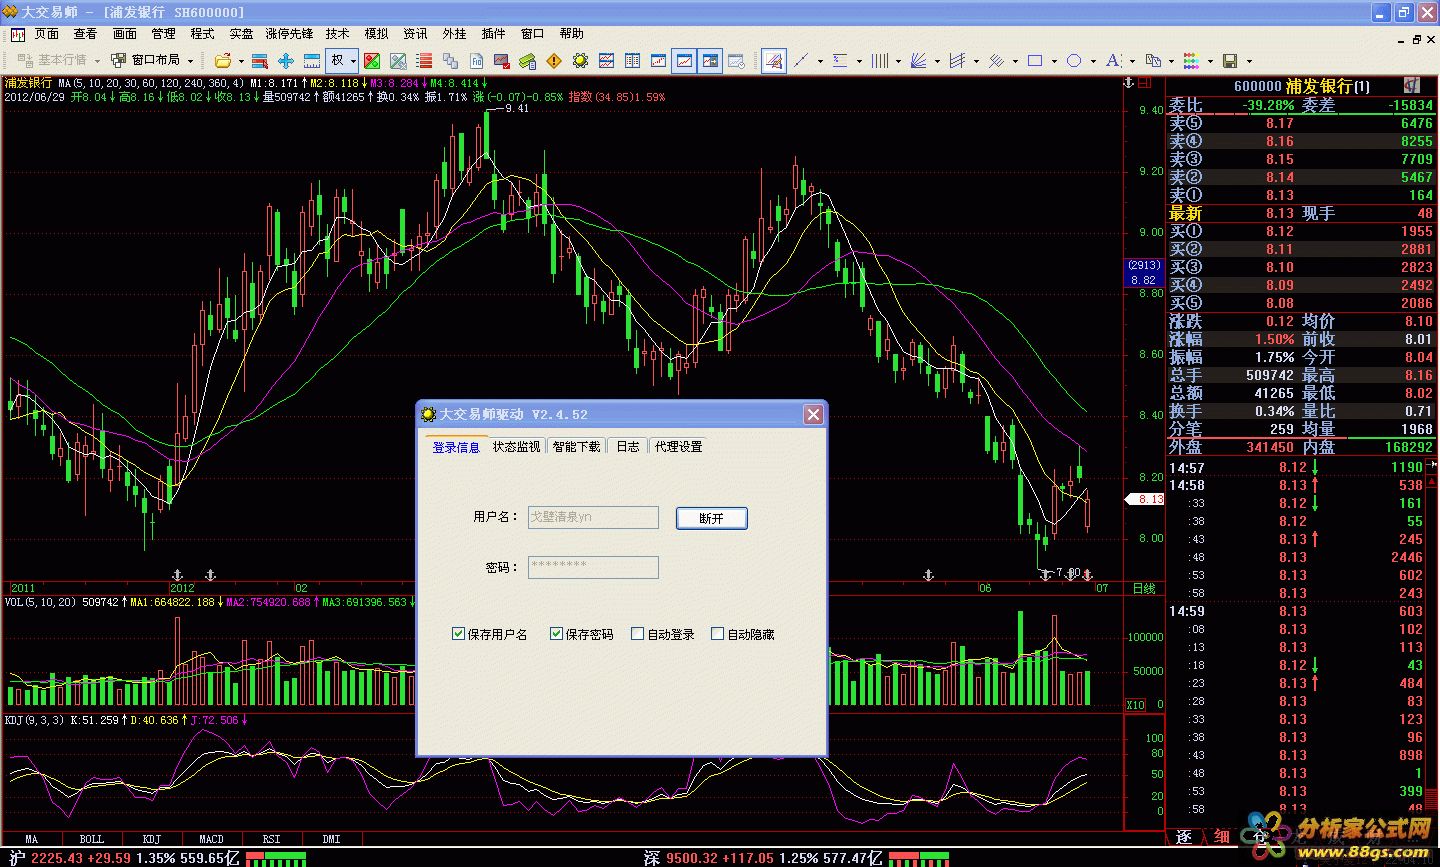
Task: Select the ellipse drawing tool
Action: [x=1074, y=61]
